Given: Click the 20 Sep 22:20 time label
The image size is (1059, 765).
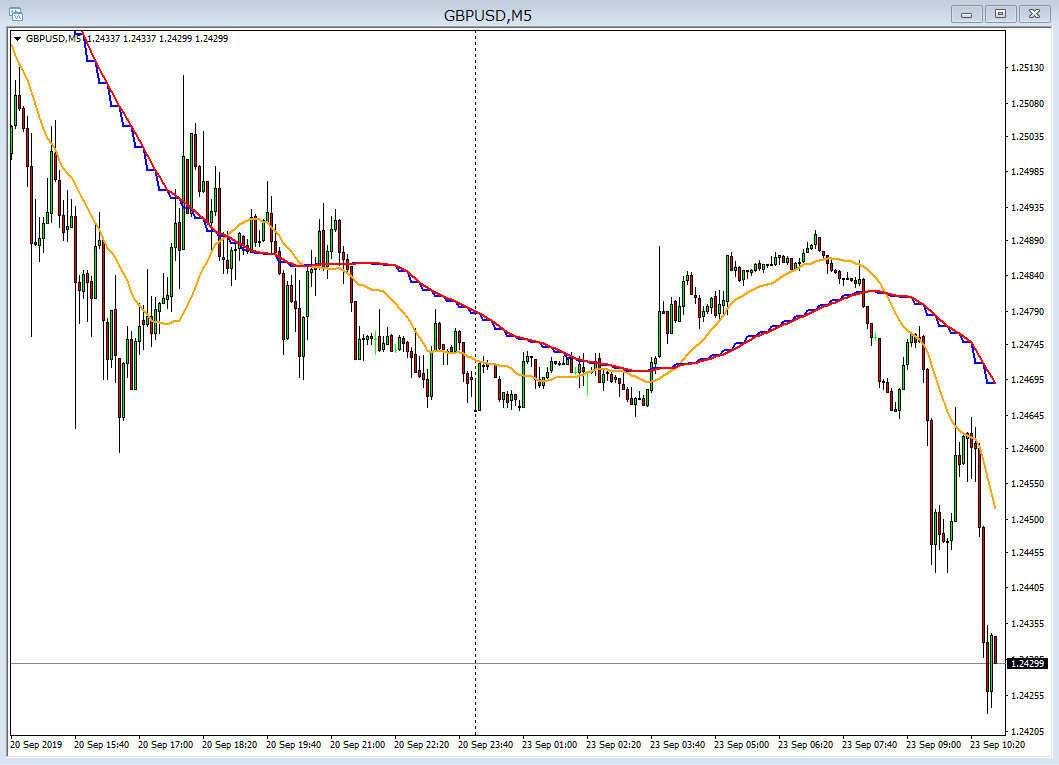Looking at the screenshot, I should tap(421, 745).
